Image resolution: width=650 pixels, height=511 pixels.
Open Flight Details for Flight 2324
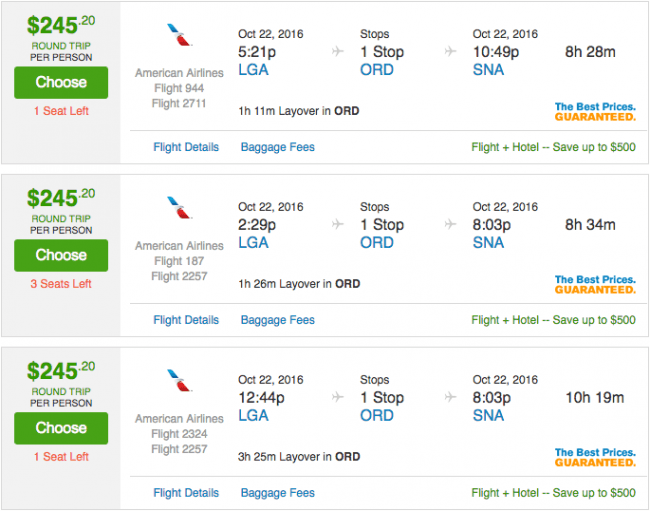coord(186,493)
